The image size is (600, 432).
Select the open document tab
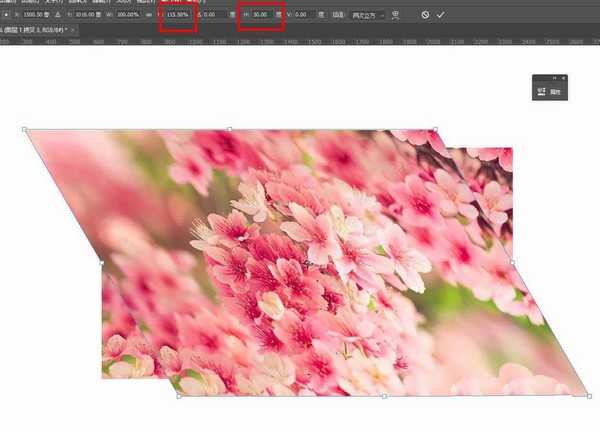35,30
